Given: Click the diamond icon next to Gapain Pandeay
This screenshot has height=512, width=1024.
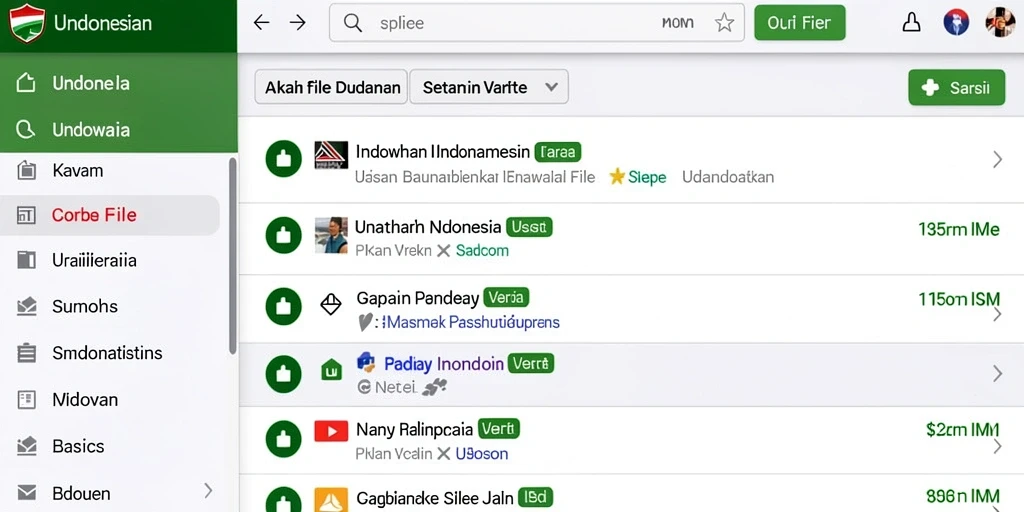Looking at the screenshot, I should click(x=330, y=304).
